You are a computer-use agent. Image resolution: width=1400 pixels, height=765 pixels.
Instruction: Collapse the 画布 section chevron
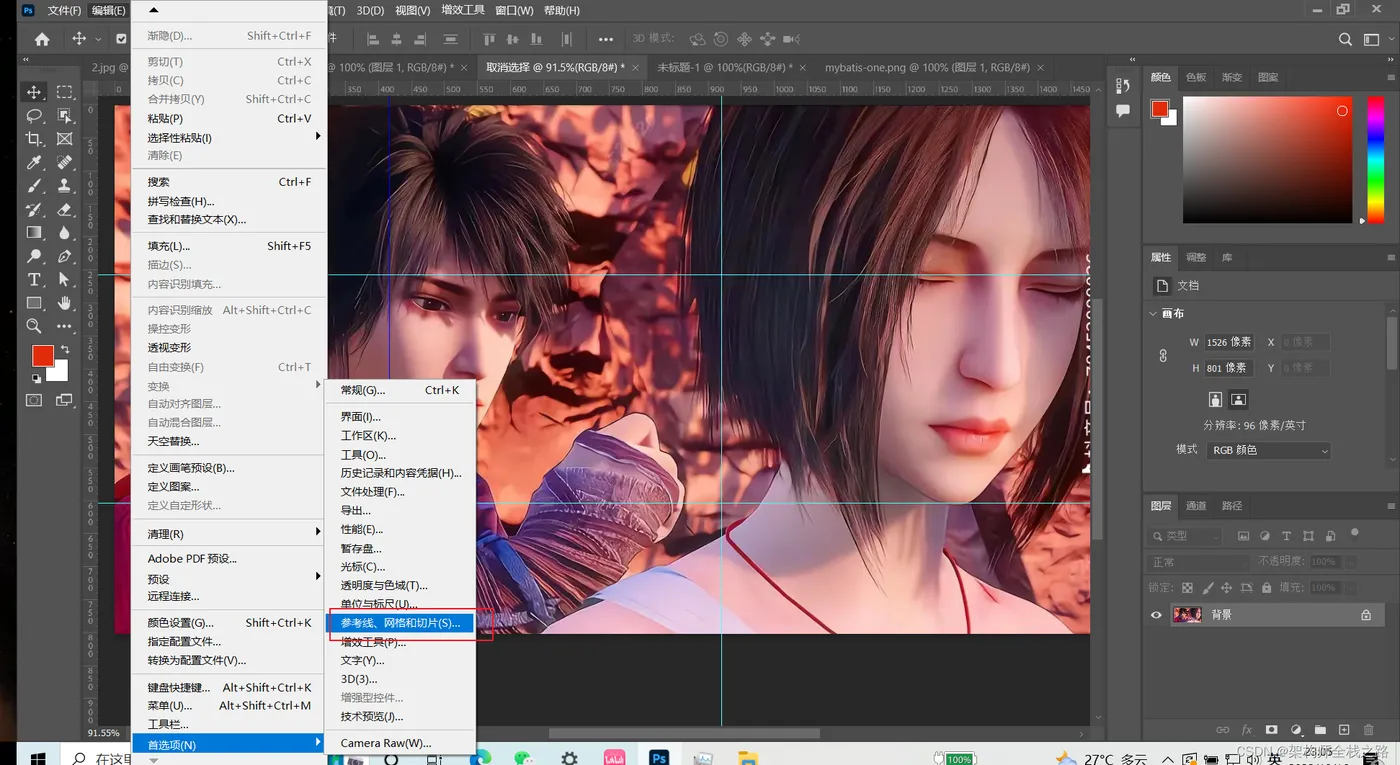[x=1153, y=314]
